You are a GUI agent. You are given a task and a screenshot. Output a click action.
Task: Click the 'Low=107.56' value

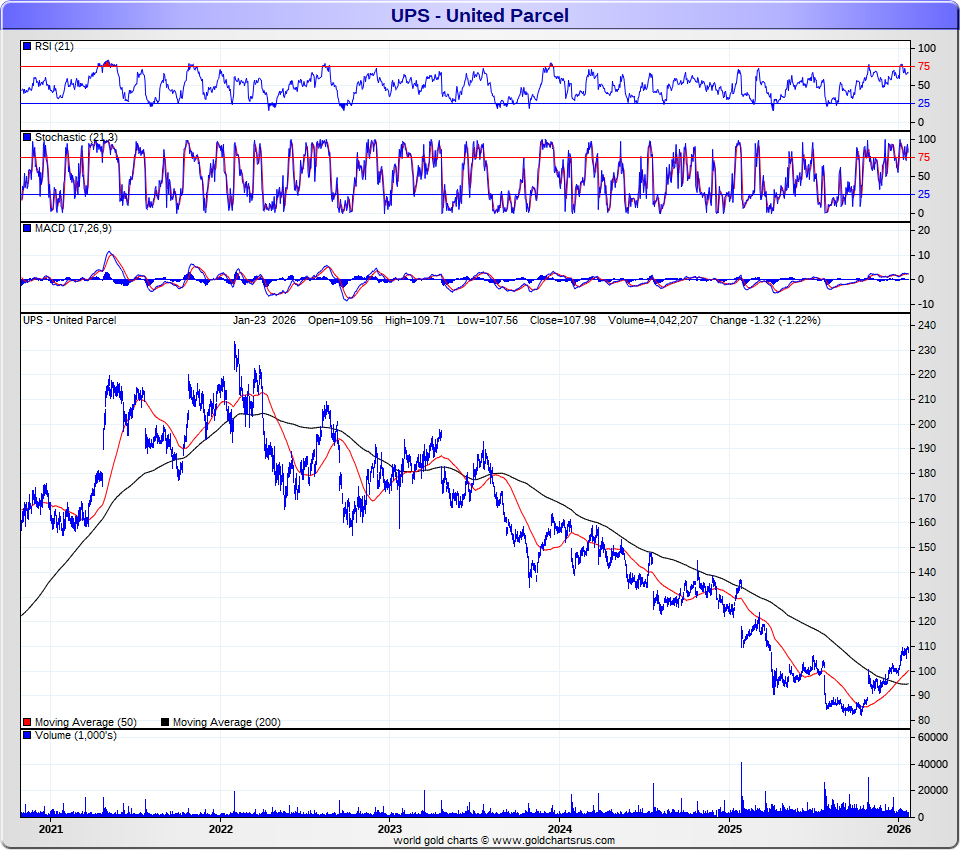[487, 320]
